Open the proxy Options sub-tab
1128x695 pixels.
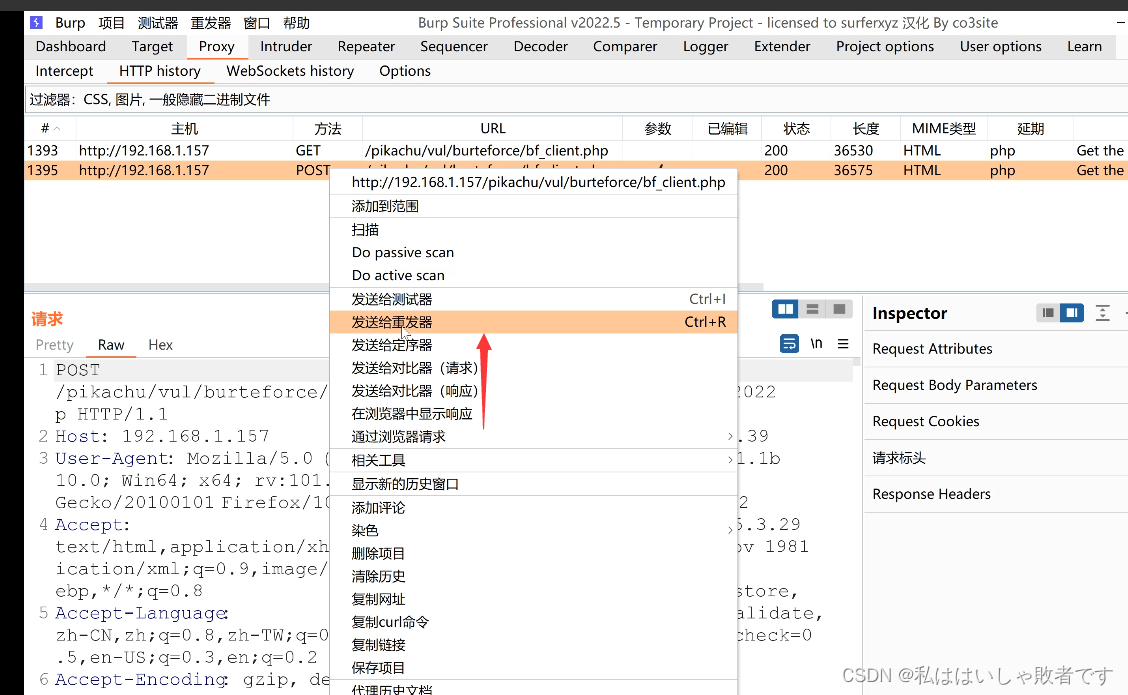[x=405, y=71]
